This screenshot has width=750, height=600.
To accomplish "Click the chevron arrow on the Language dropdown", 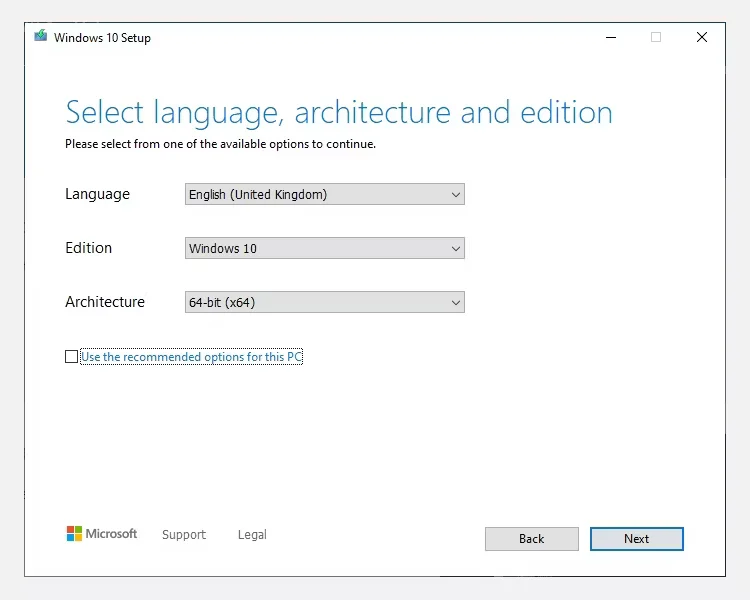I will [456, 195].
